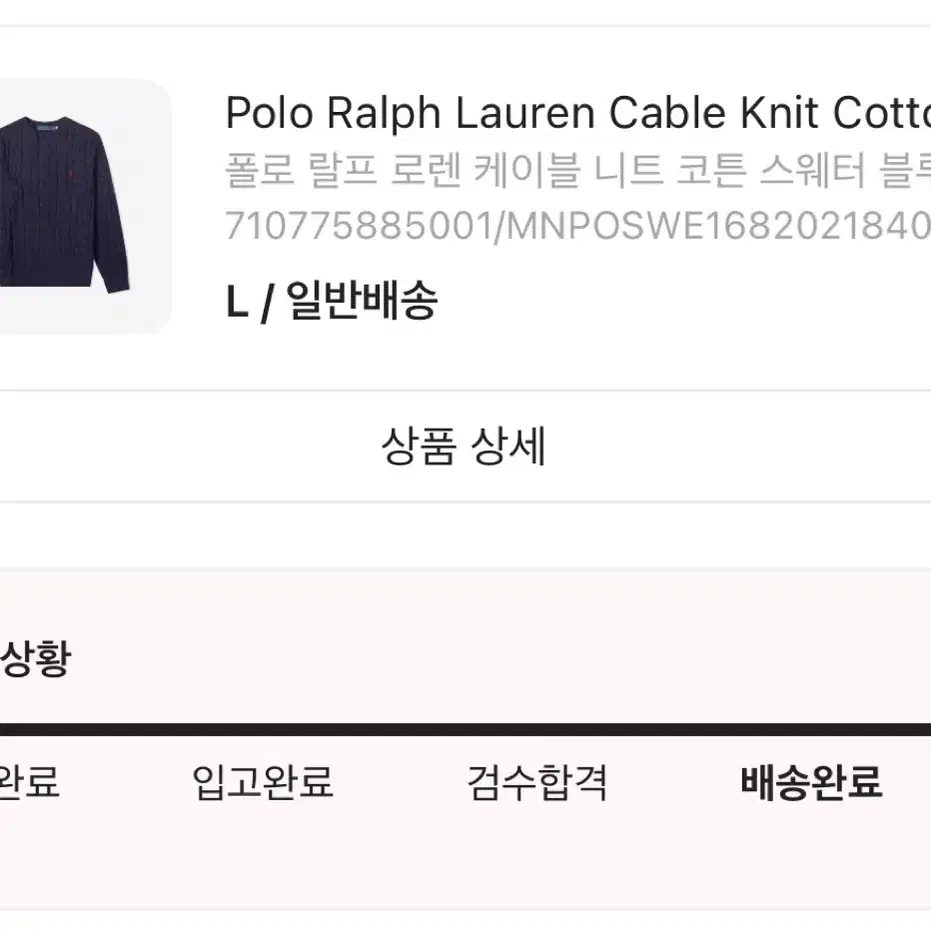The image size is (931, 931).
Task: Select the Korean product name 폴로 랄프 로렌
Action: pyautogui.click(x=343, y=169)
